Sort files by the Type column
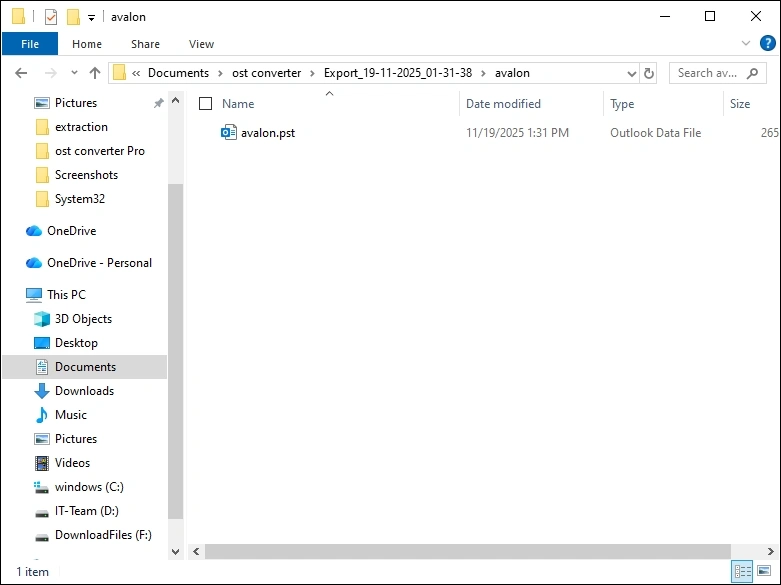This screenshot has width=781, height=585. pyautogui.click(x=622, y=104)
